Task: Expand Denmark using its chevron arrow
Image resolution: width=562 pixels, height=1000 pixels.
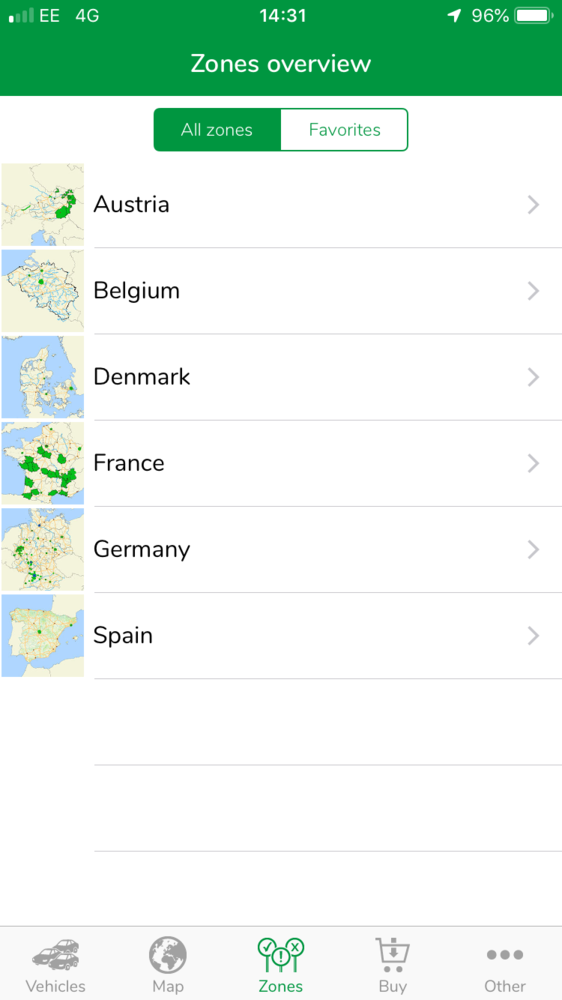Action: click(x=534, y=377)
